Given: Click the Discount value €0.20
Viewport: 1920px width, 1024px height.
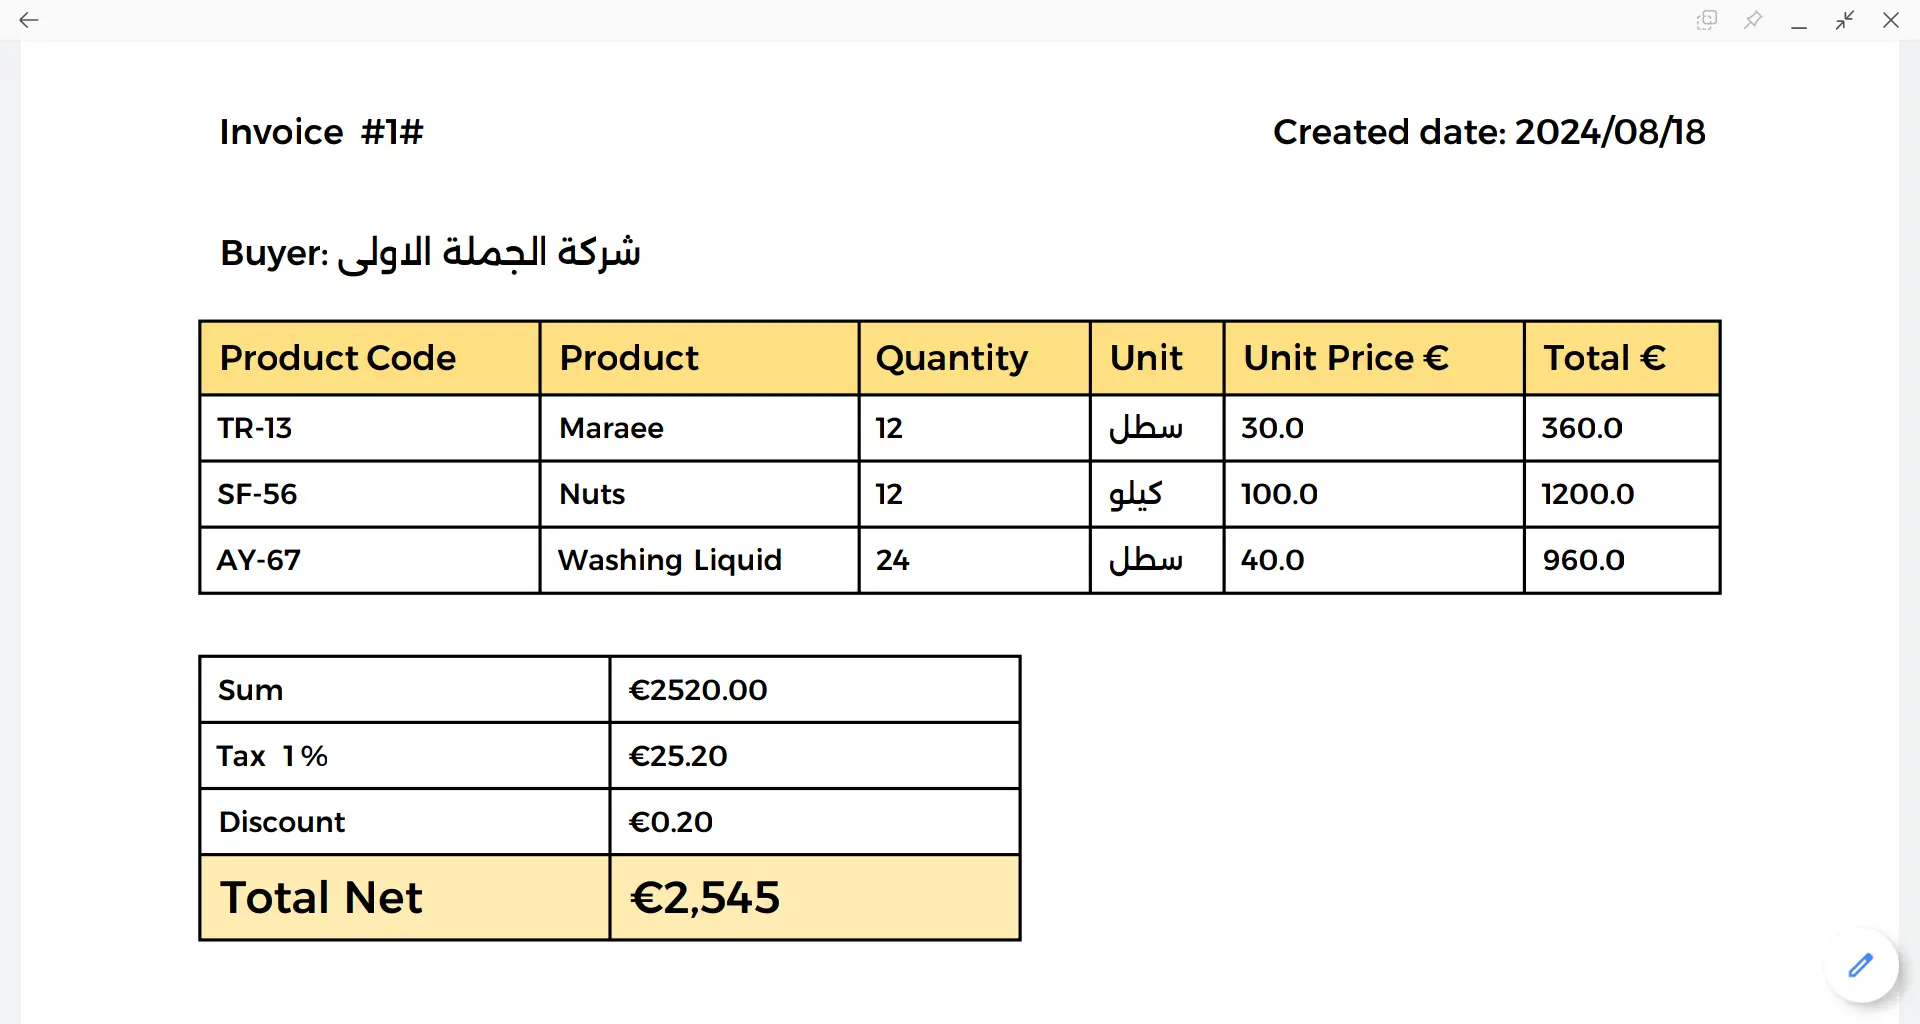Looking at the screenshot, I should (671, 822).
